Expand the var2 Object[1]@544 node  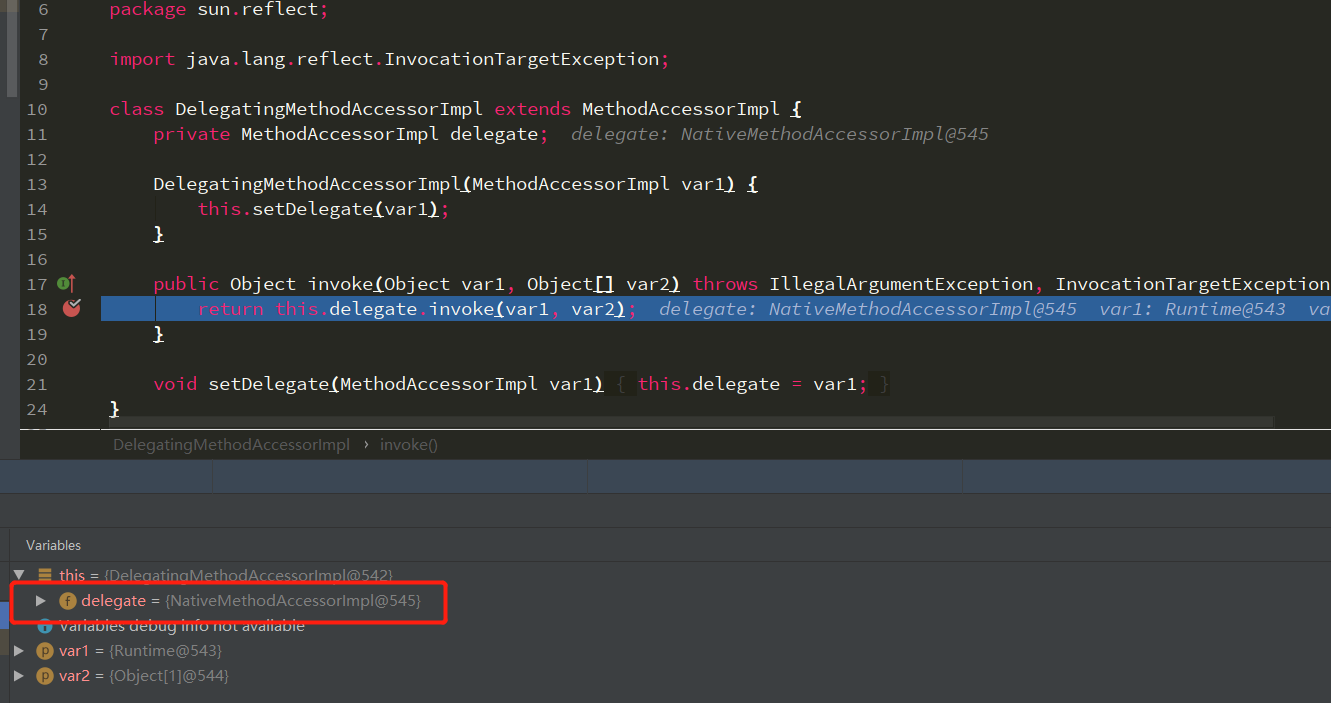[19, 676]
